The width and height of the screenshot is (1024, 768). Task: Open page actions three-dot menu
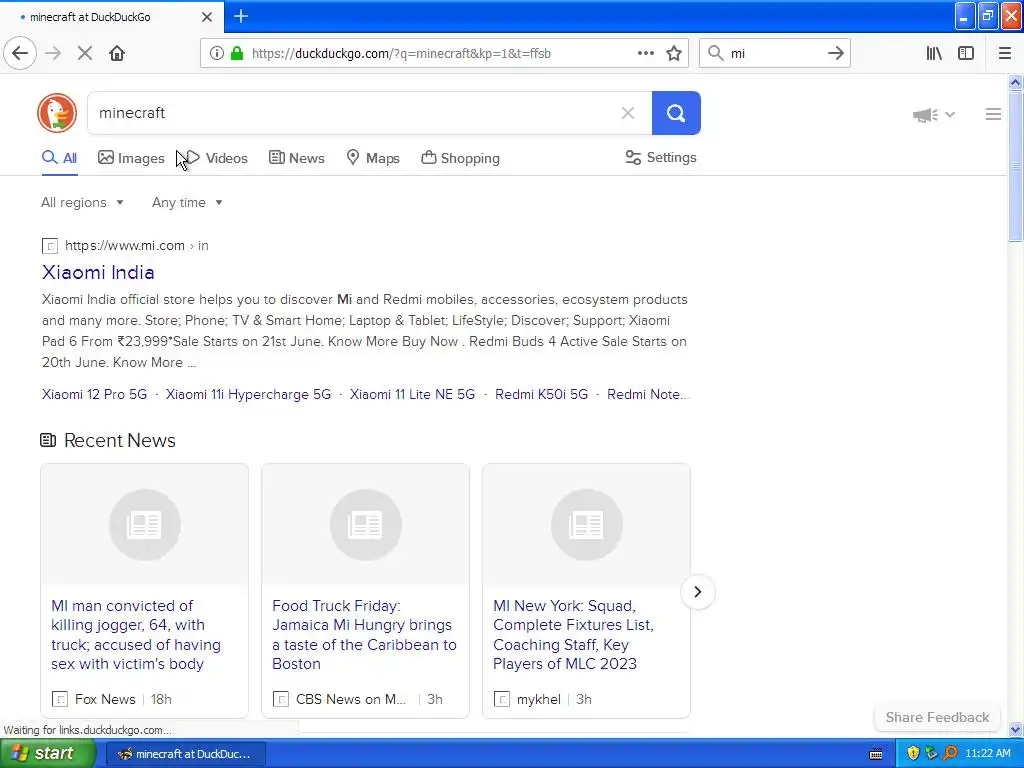(x=645, y=54)
